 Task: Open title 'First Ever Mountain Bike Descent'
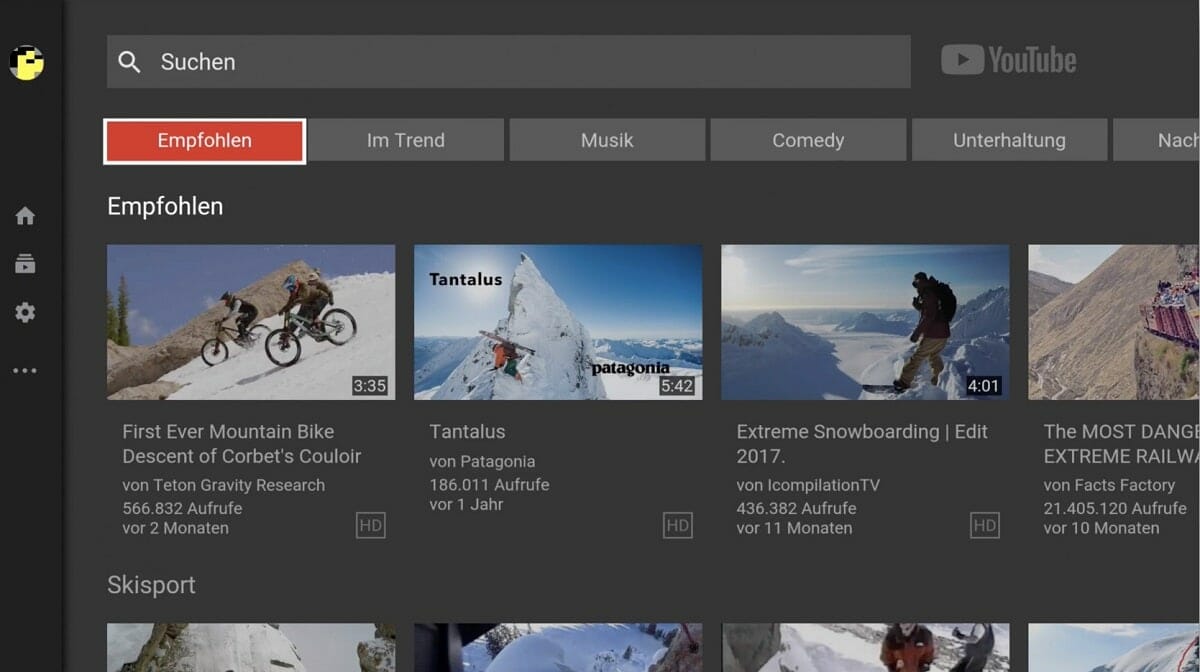click(241, 444)
